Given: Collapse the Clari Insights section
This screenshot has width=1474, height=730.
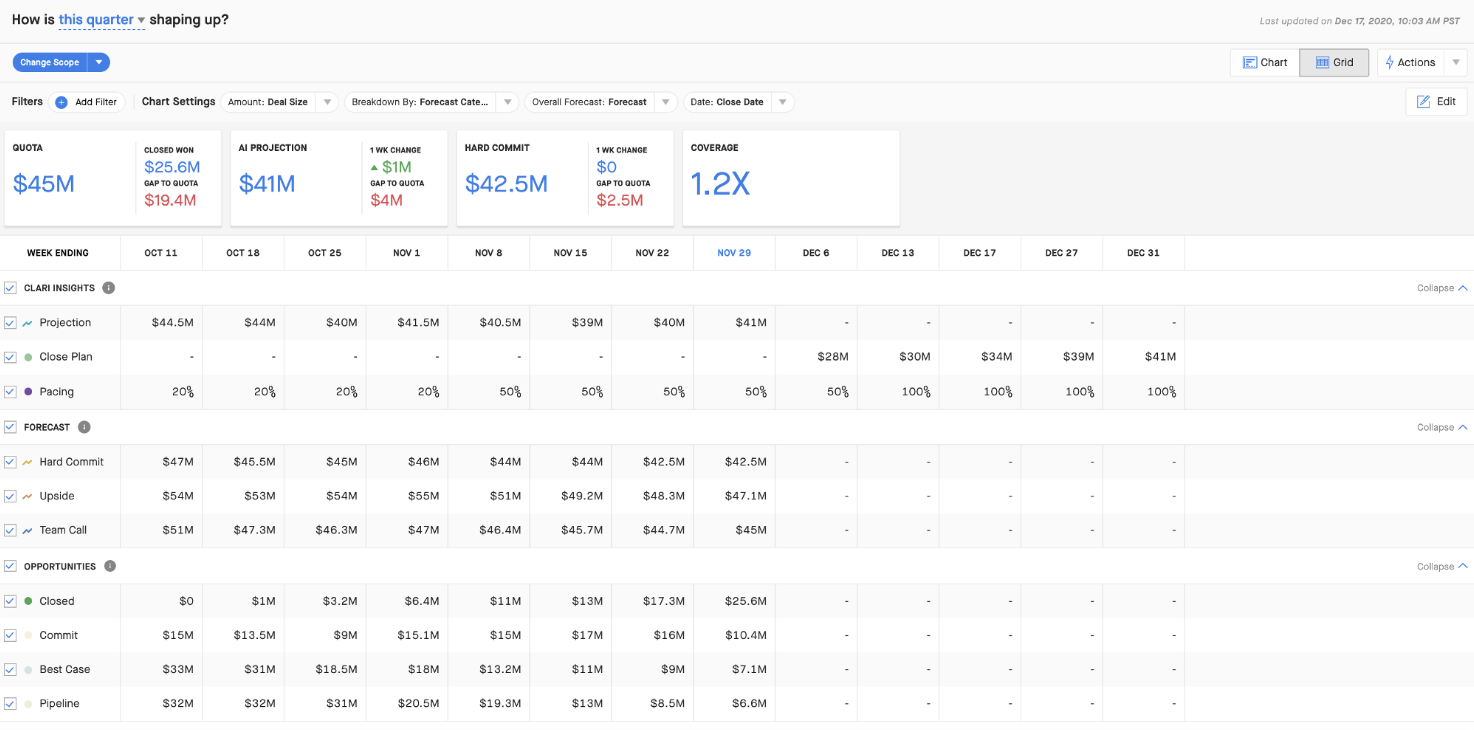Looking at the screenshot, I should pyautogui.click(x=1442, y=288).
